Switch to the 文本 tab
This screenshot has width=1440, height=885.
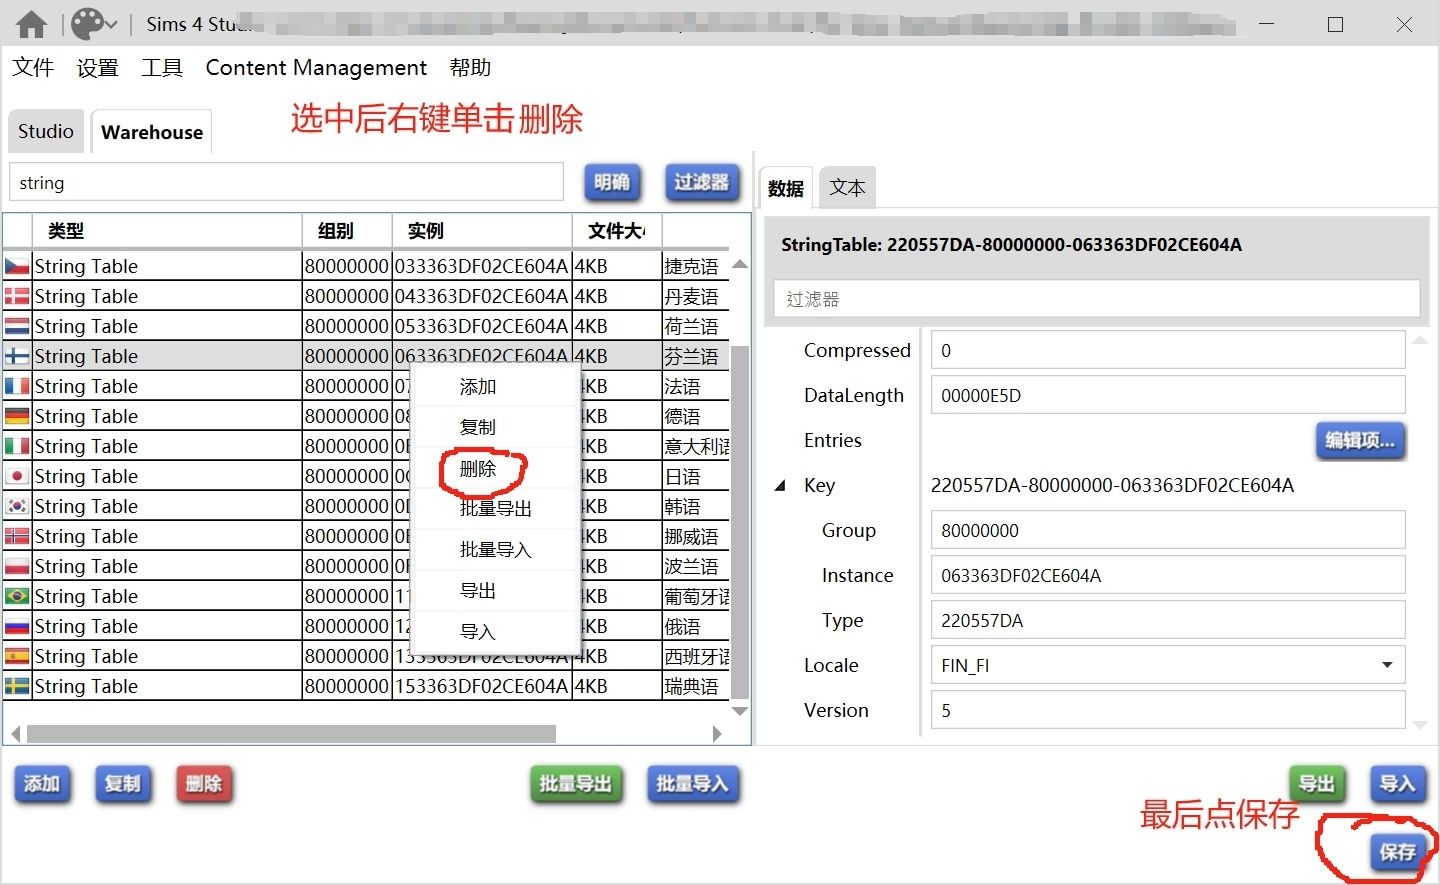pos(847,187)
